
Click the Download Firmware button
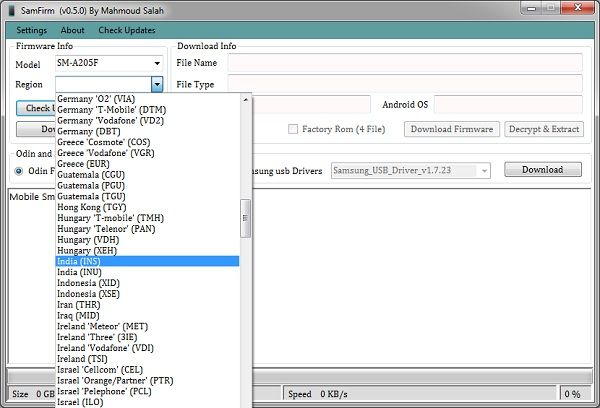(x=452, y=129)
